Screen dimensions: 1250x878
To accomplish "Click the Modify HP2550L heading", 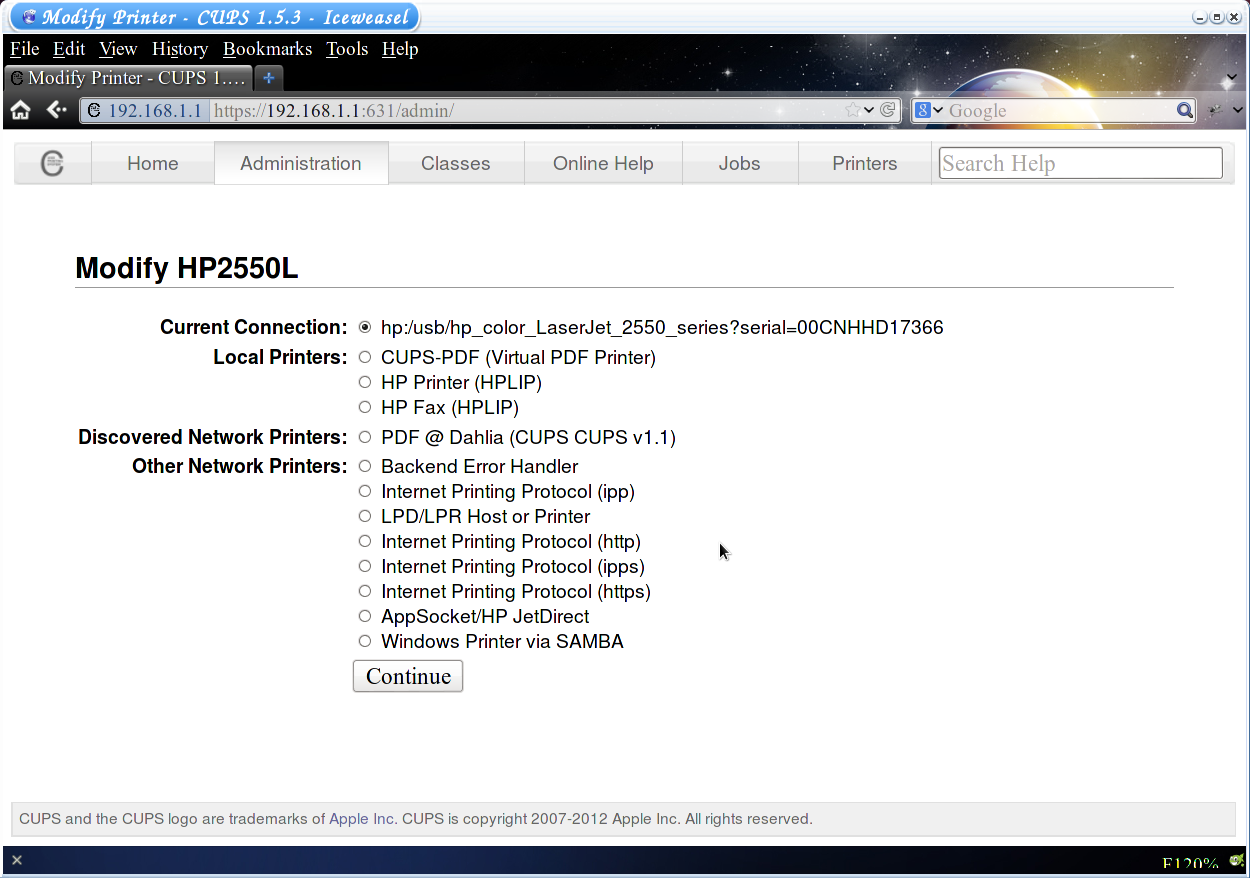I will coord(187,268).
